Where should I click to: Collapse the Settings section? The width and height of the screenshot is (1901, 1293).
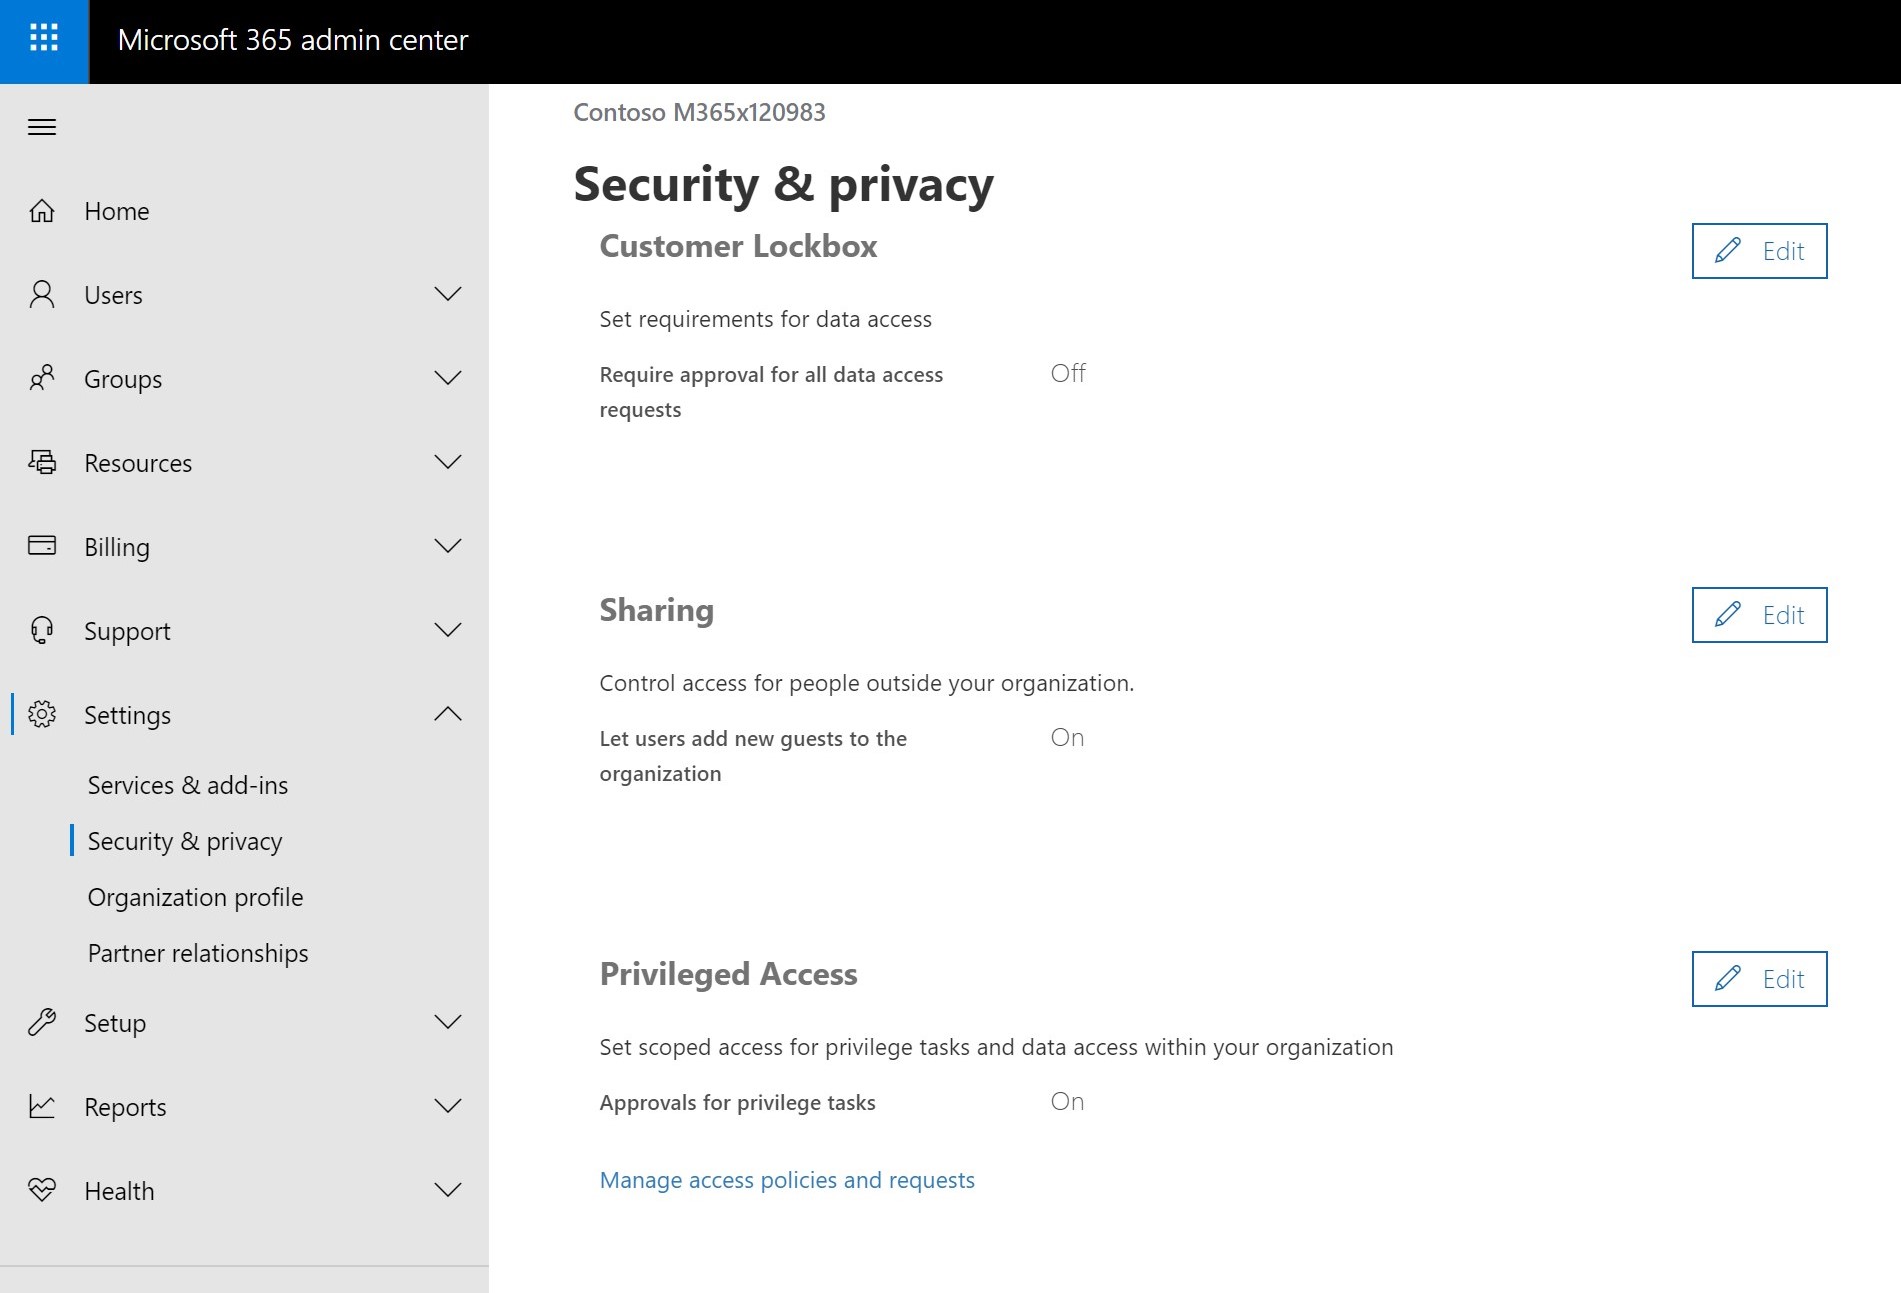pyautogui.click(x=447, y=714)
